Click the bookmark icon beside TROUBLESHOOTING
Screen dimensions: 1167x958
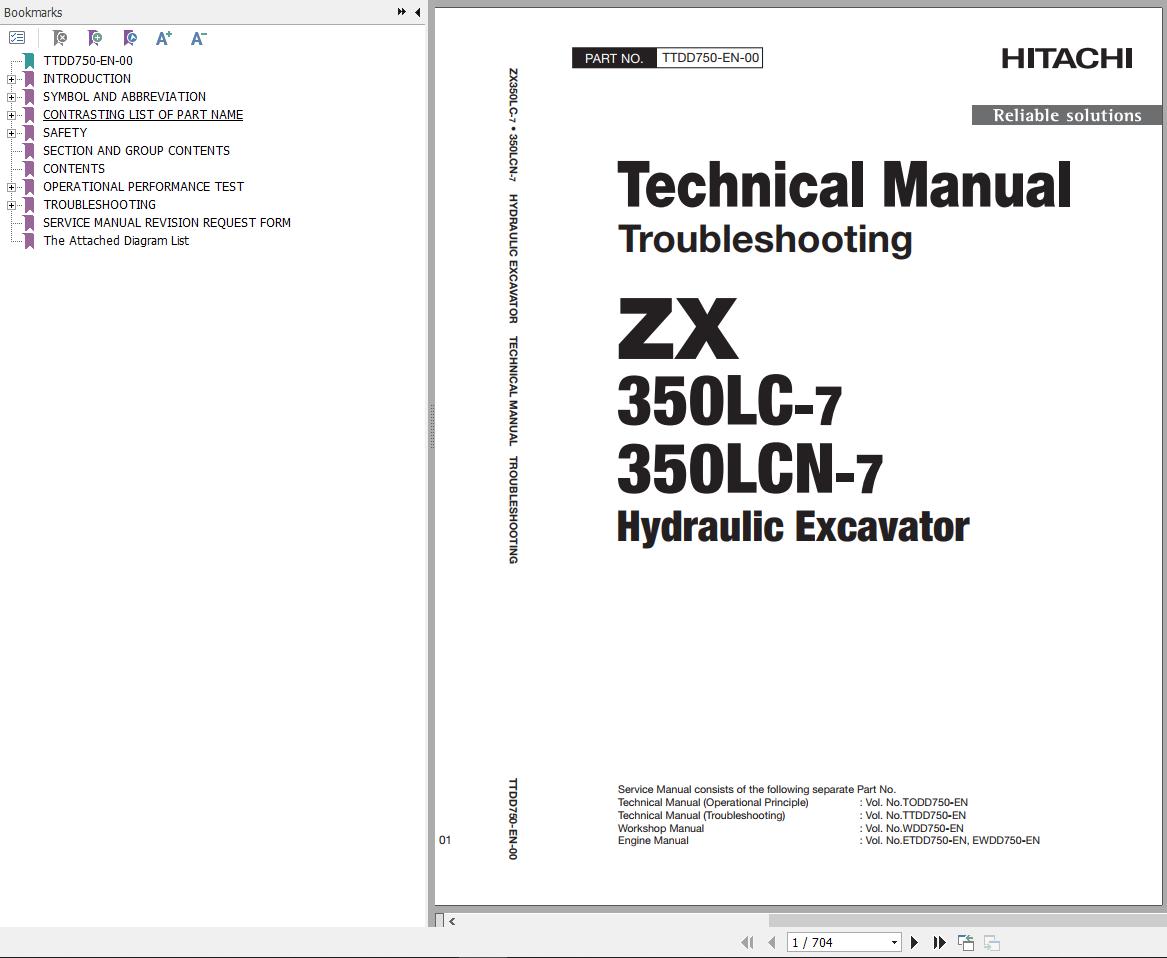pos(29,205)
